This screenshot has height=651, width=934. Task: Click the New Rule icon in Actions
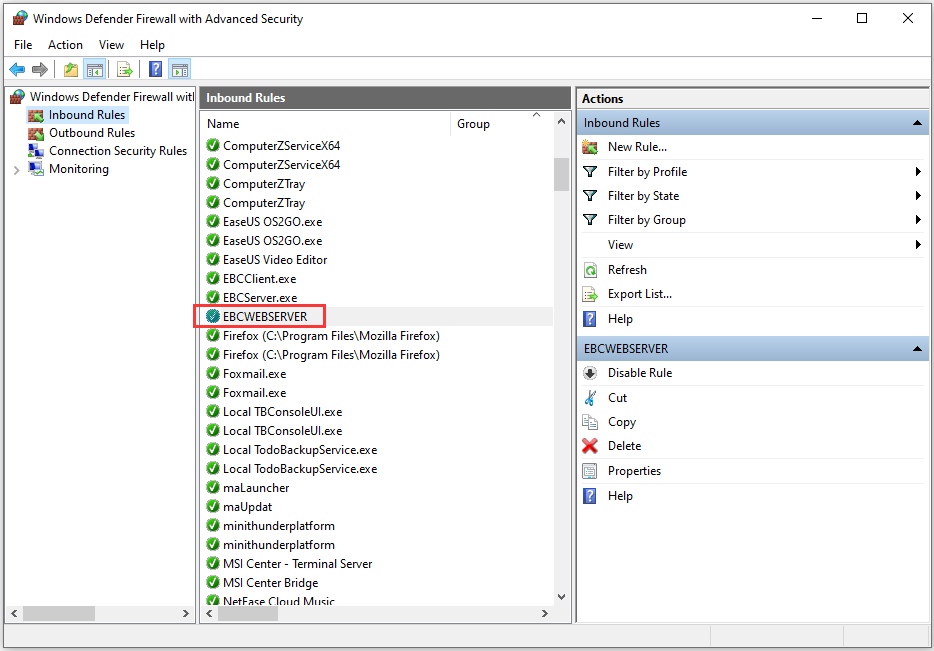click(x=590, y=147)
